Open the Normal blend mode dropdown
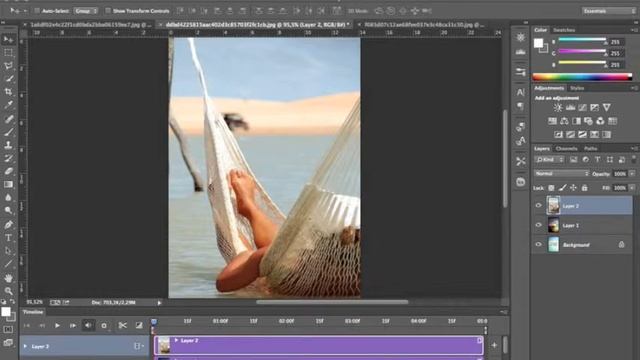The height and width of the screenshot is (360, 640). [562, 173]
